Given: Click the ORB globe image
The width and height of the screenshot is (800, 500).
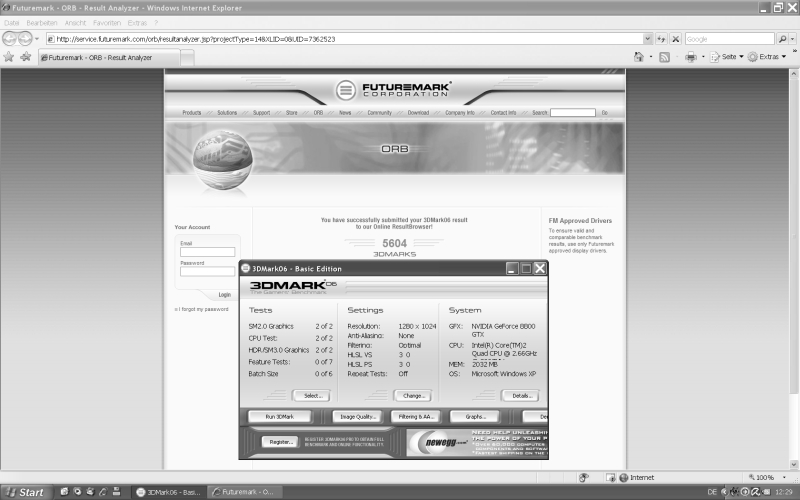Looking at the screenshot, I should [222, 160].
